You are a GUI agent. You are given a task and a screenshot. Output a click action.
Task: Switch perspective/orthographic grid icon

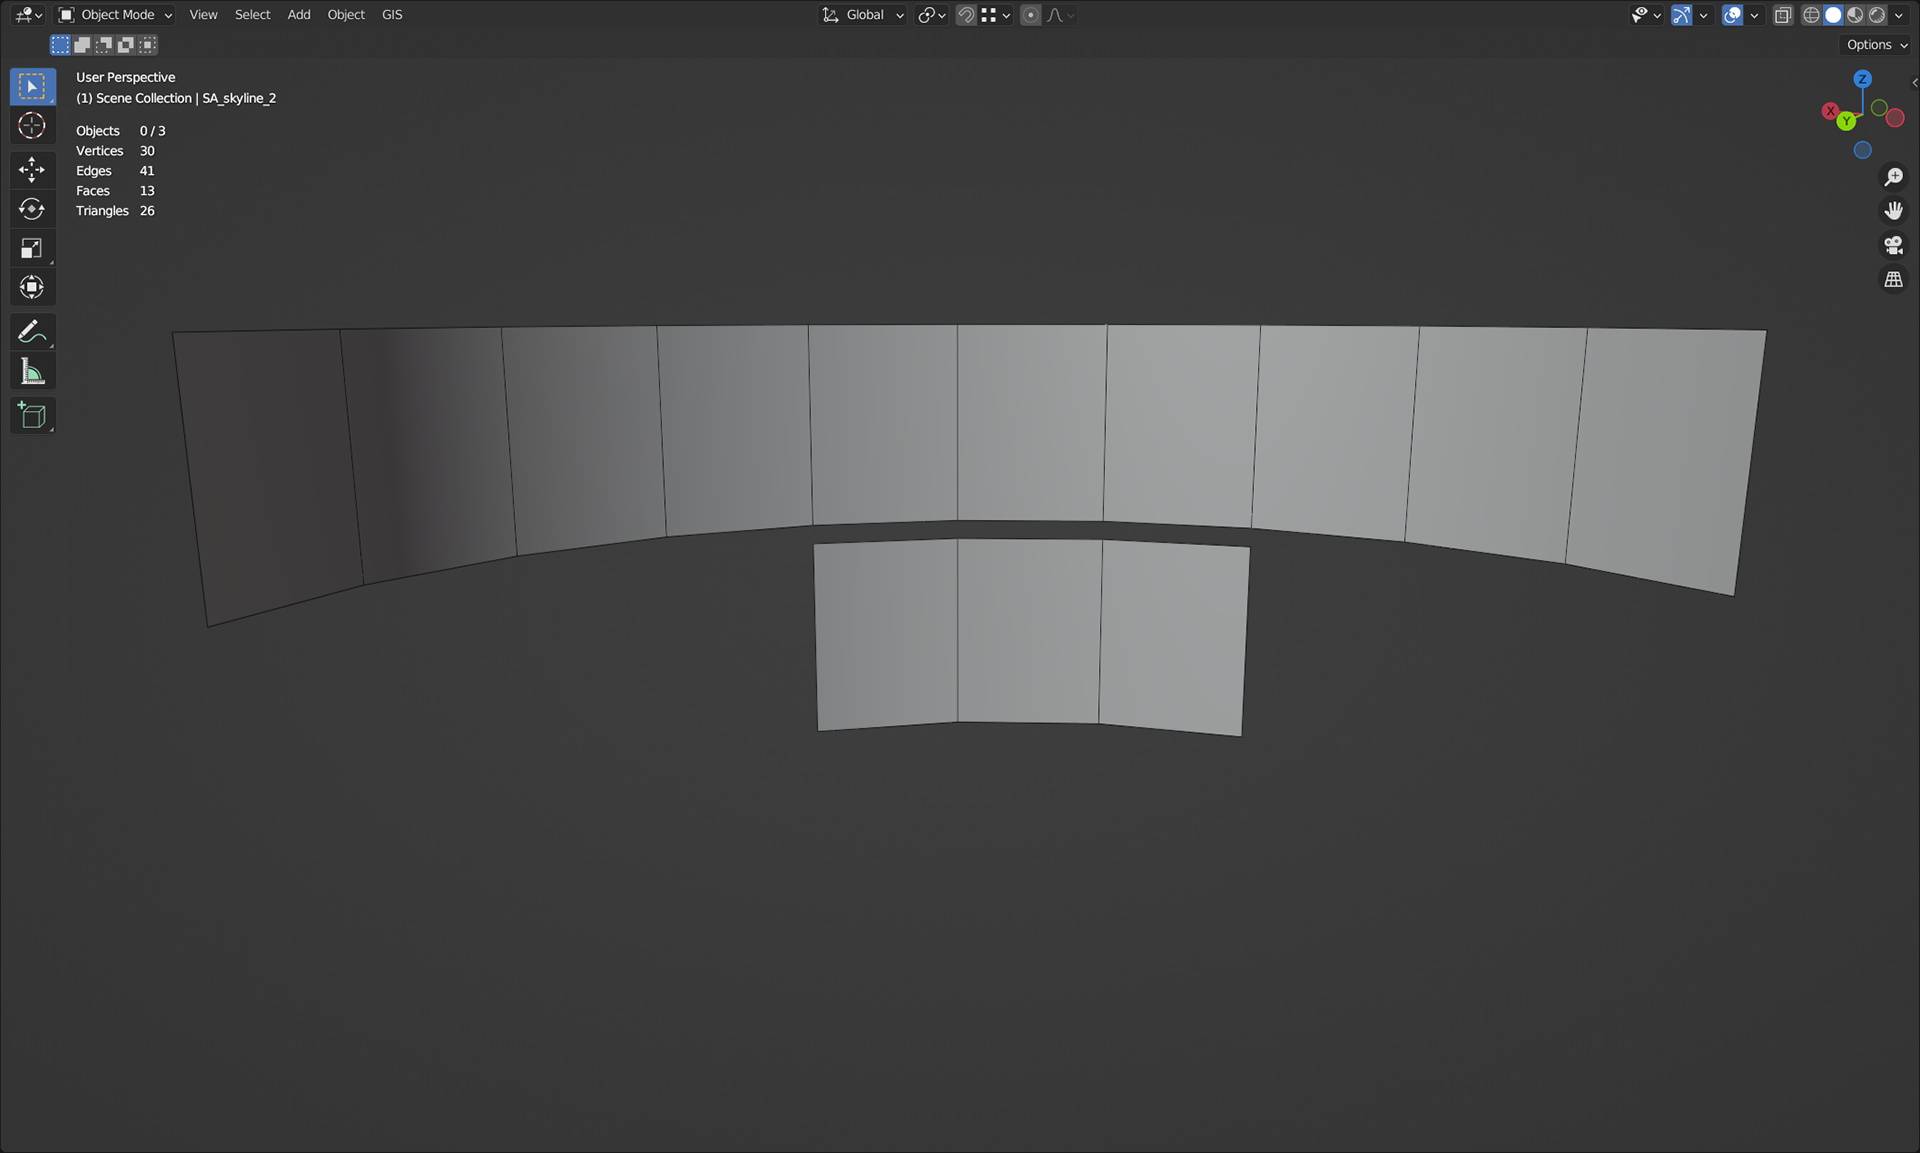[1893, 280]
